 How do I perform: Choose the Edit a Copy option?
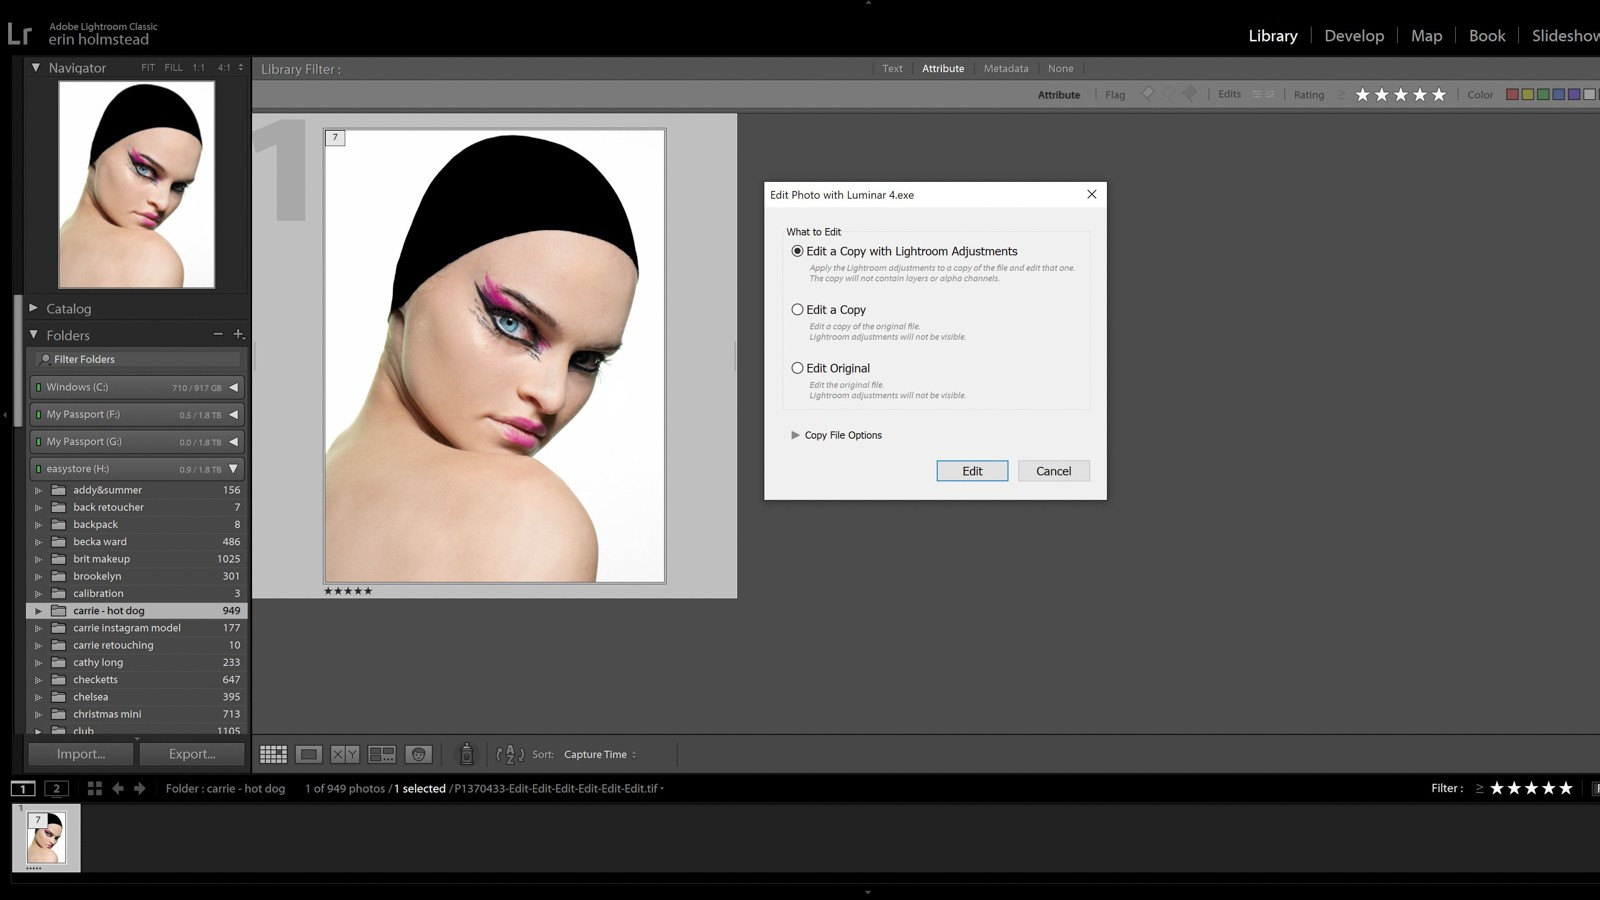797,310
